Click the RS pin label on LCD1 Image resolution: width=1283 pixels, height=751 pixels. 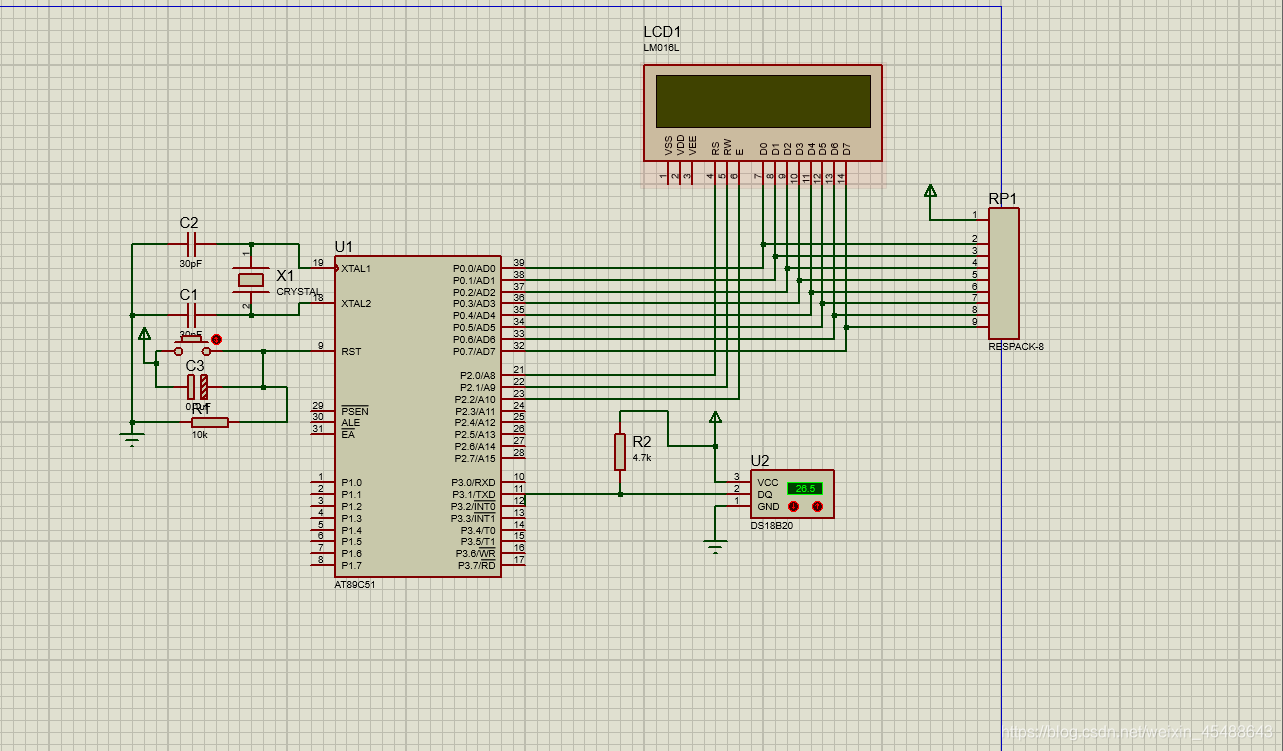[x=716, y=148]
